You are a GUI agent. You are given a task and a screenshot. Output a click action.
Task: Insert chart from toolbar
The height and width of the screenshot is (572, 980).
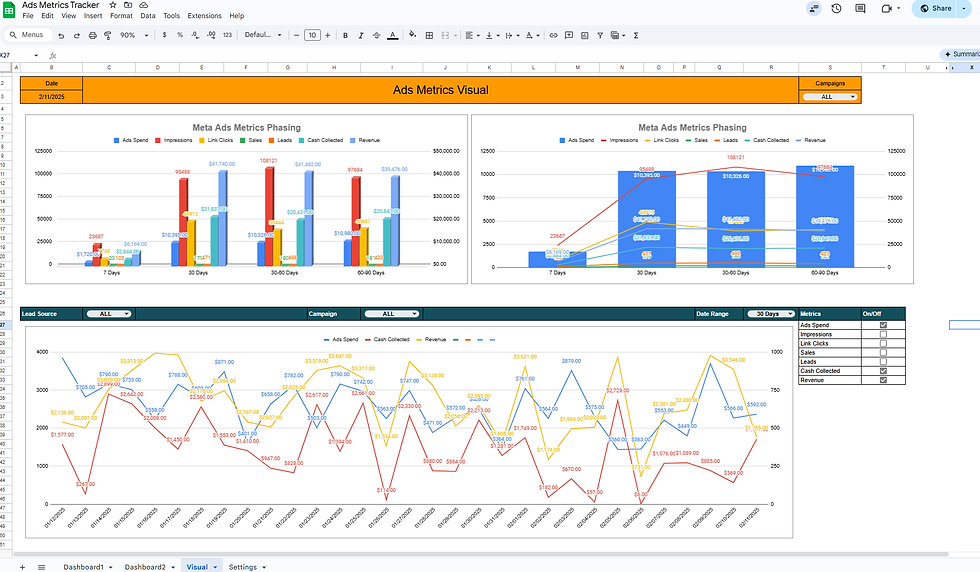(584, 36)
